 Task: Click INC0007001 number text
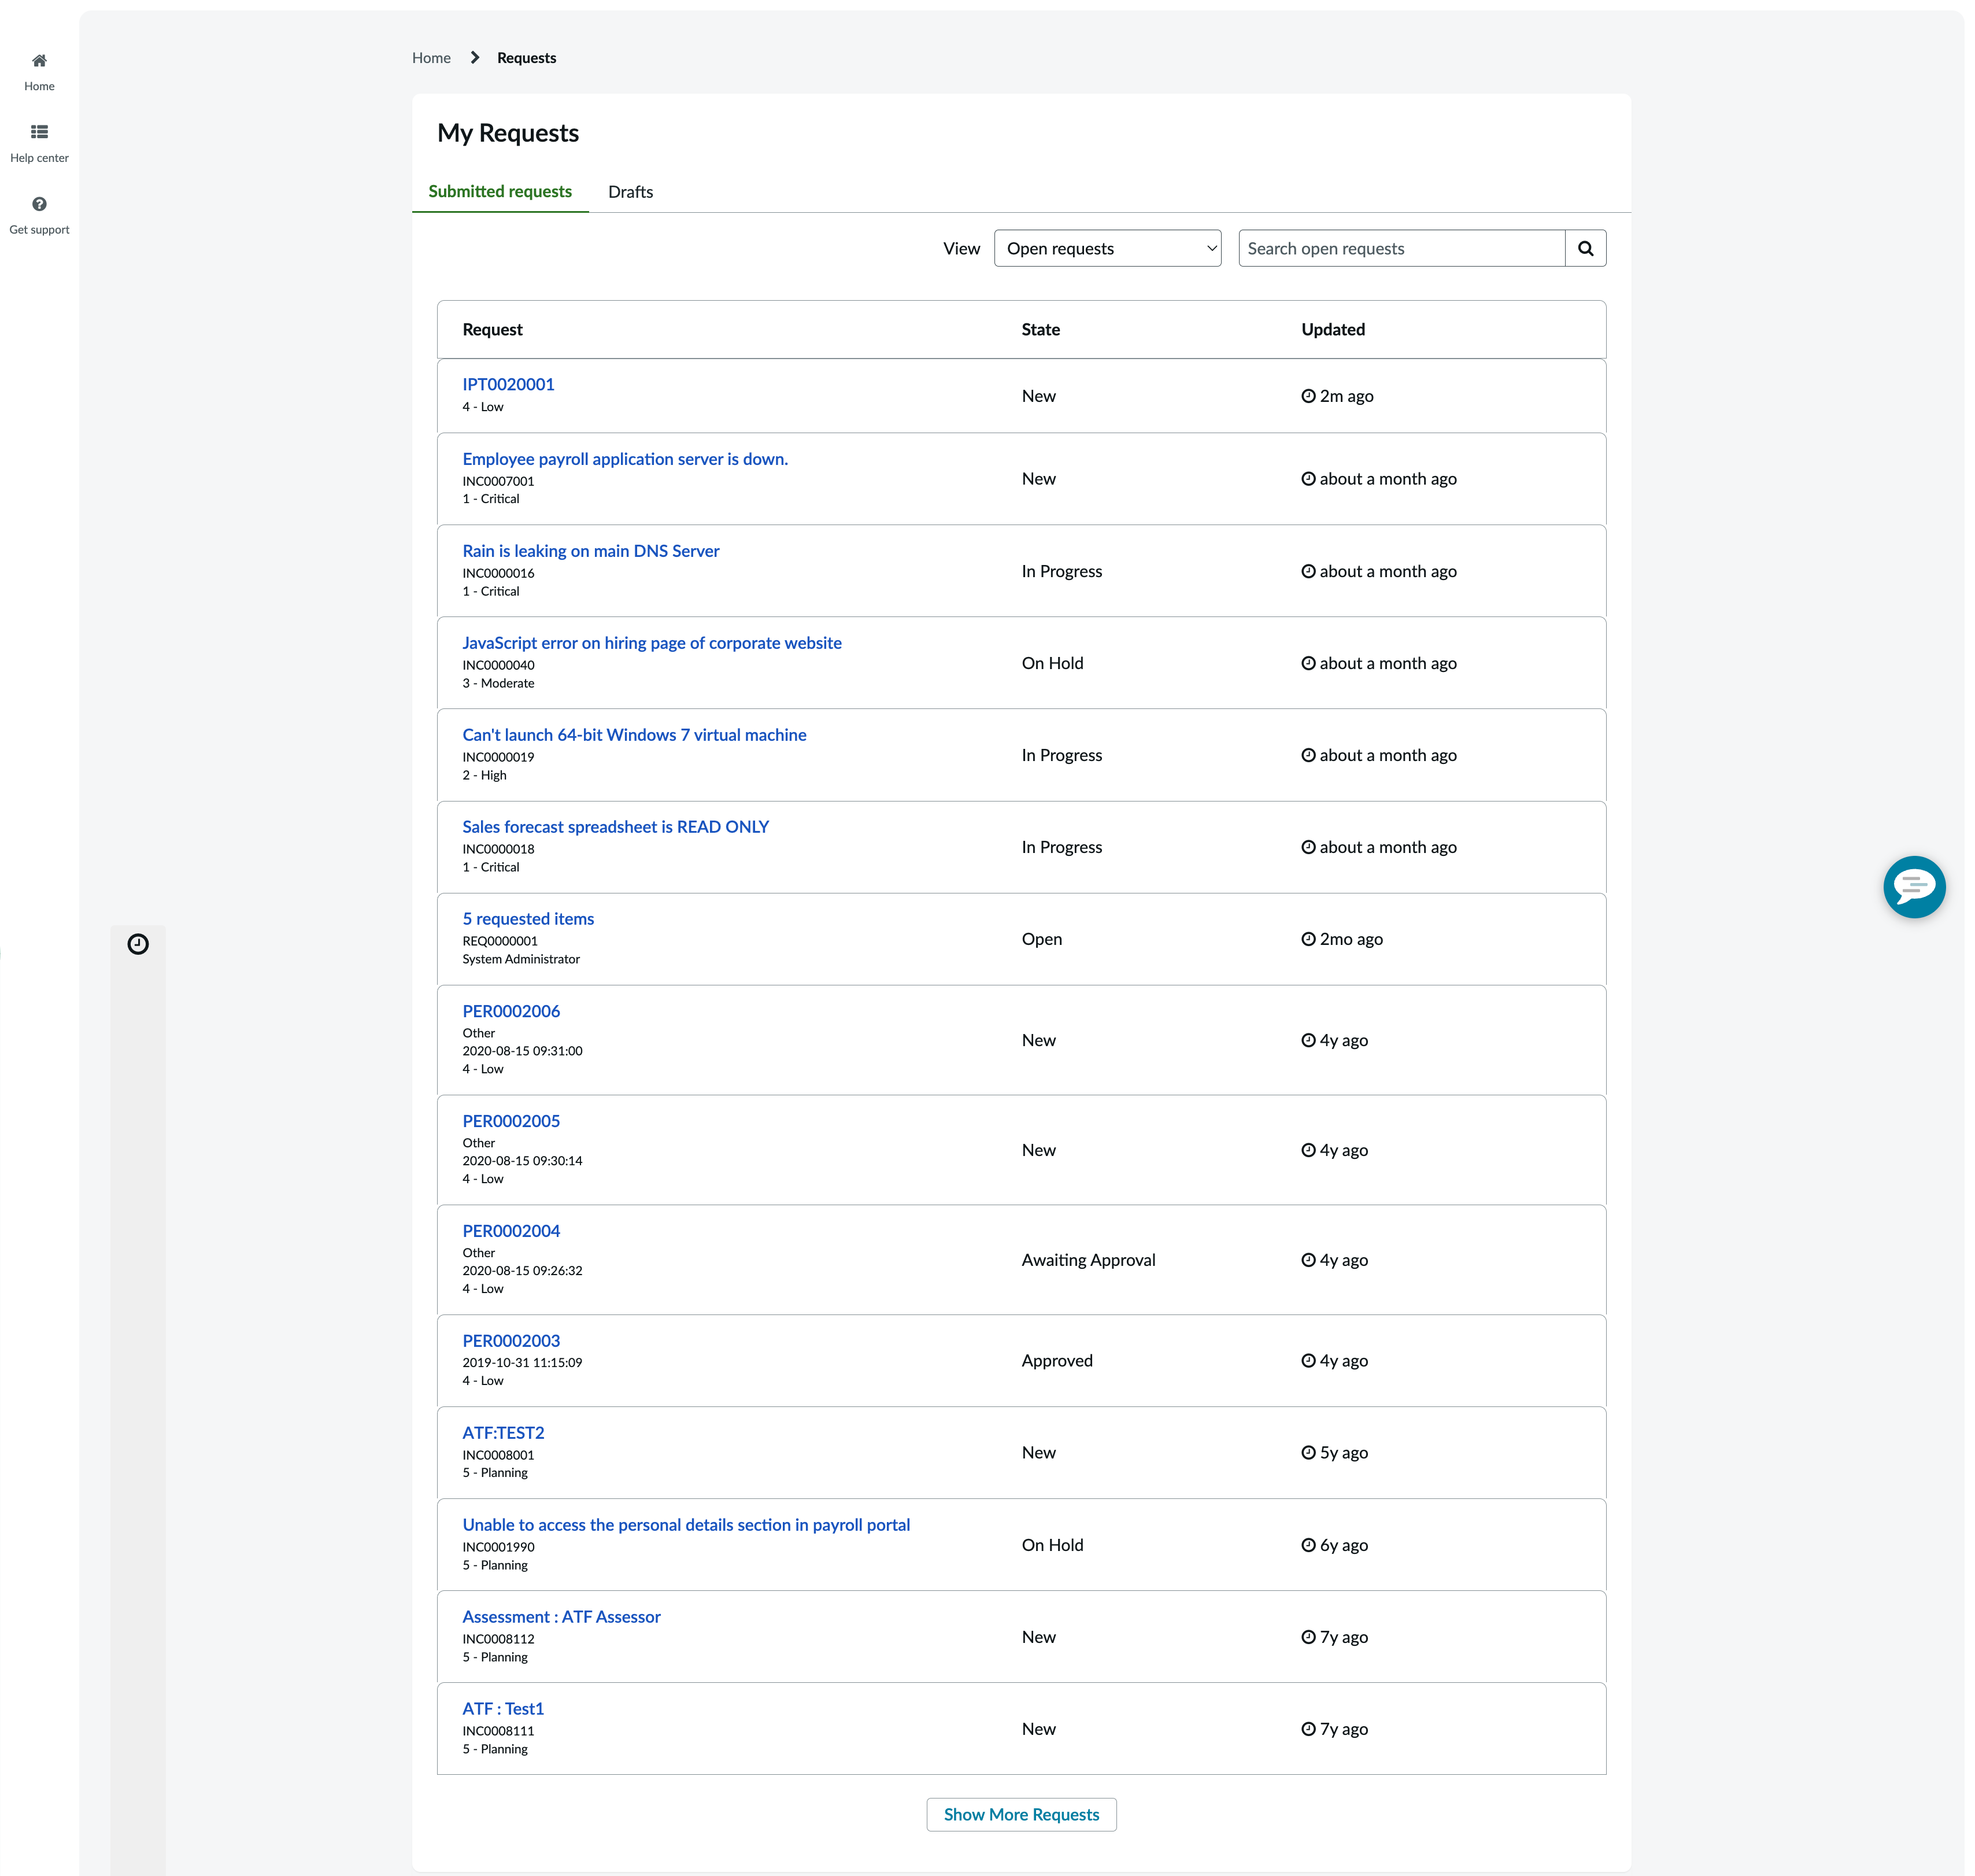[498, 481]
